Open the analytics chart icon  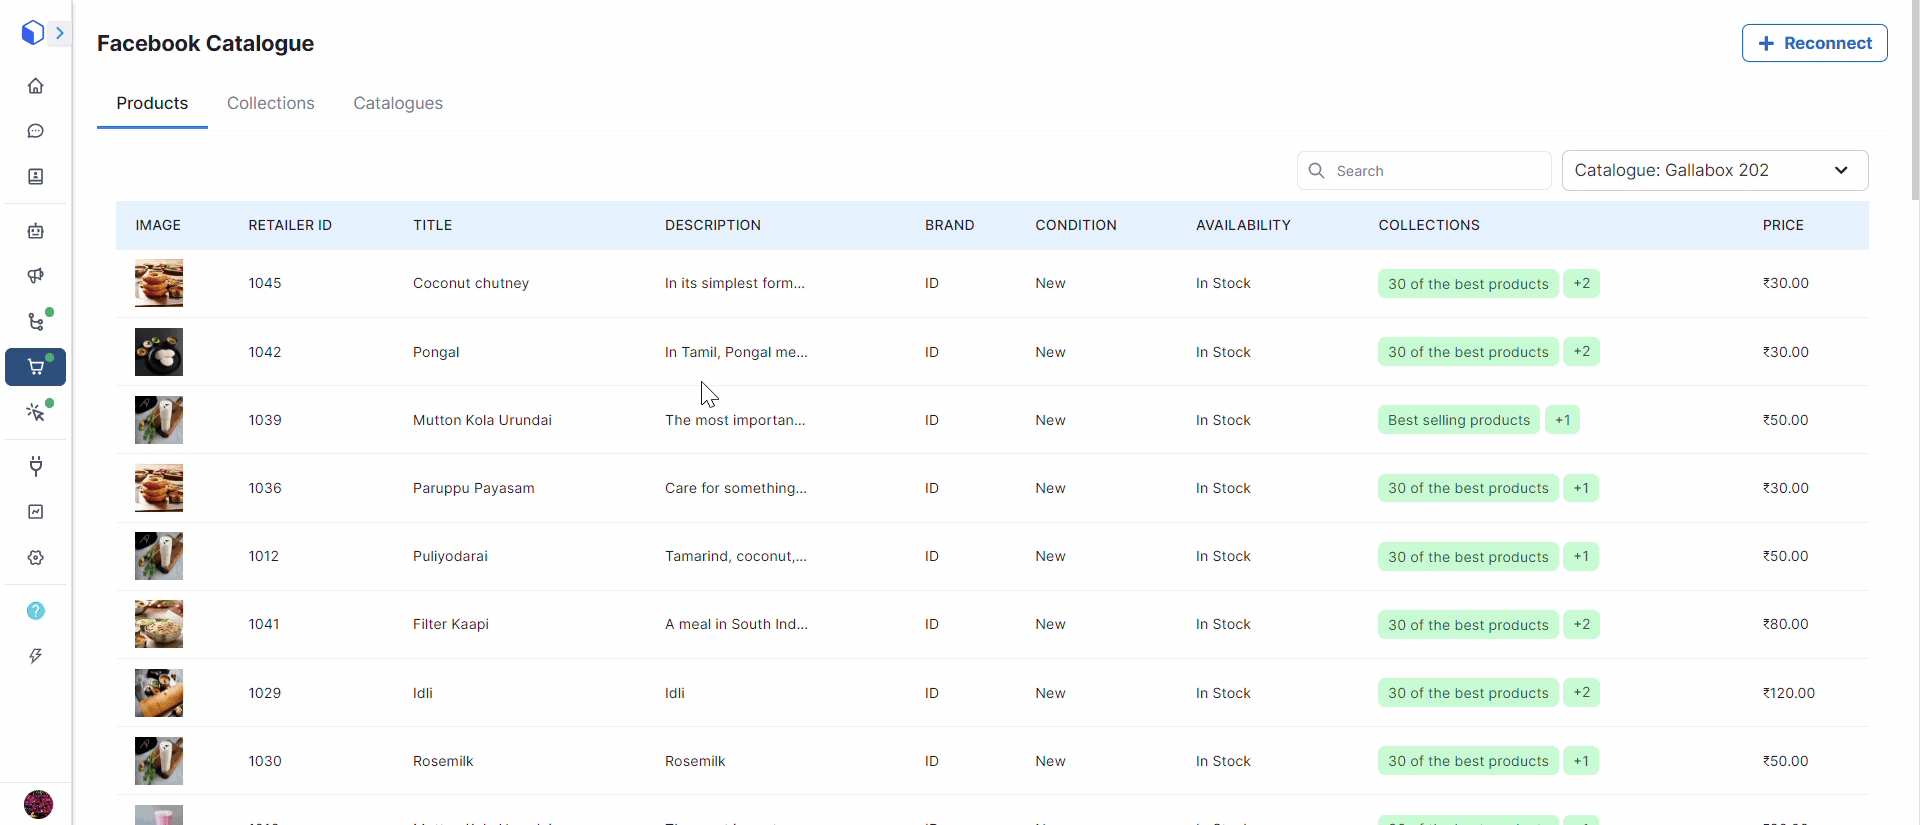36,512
